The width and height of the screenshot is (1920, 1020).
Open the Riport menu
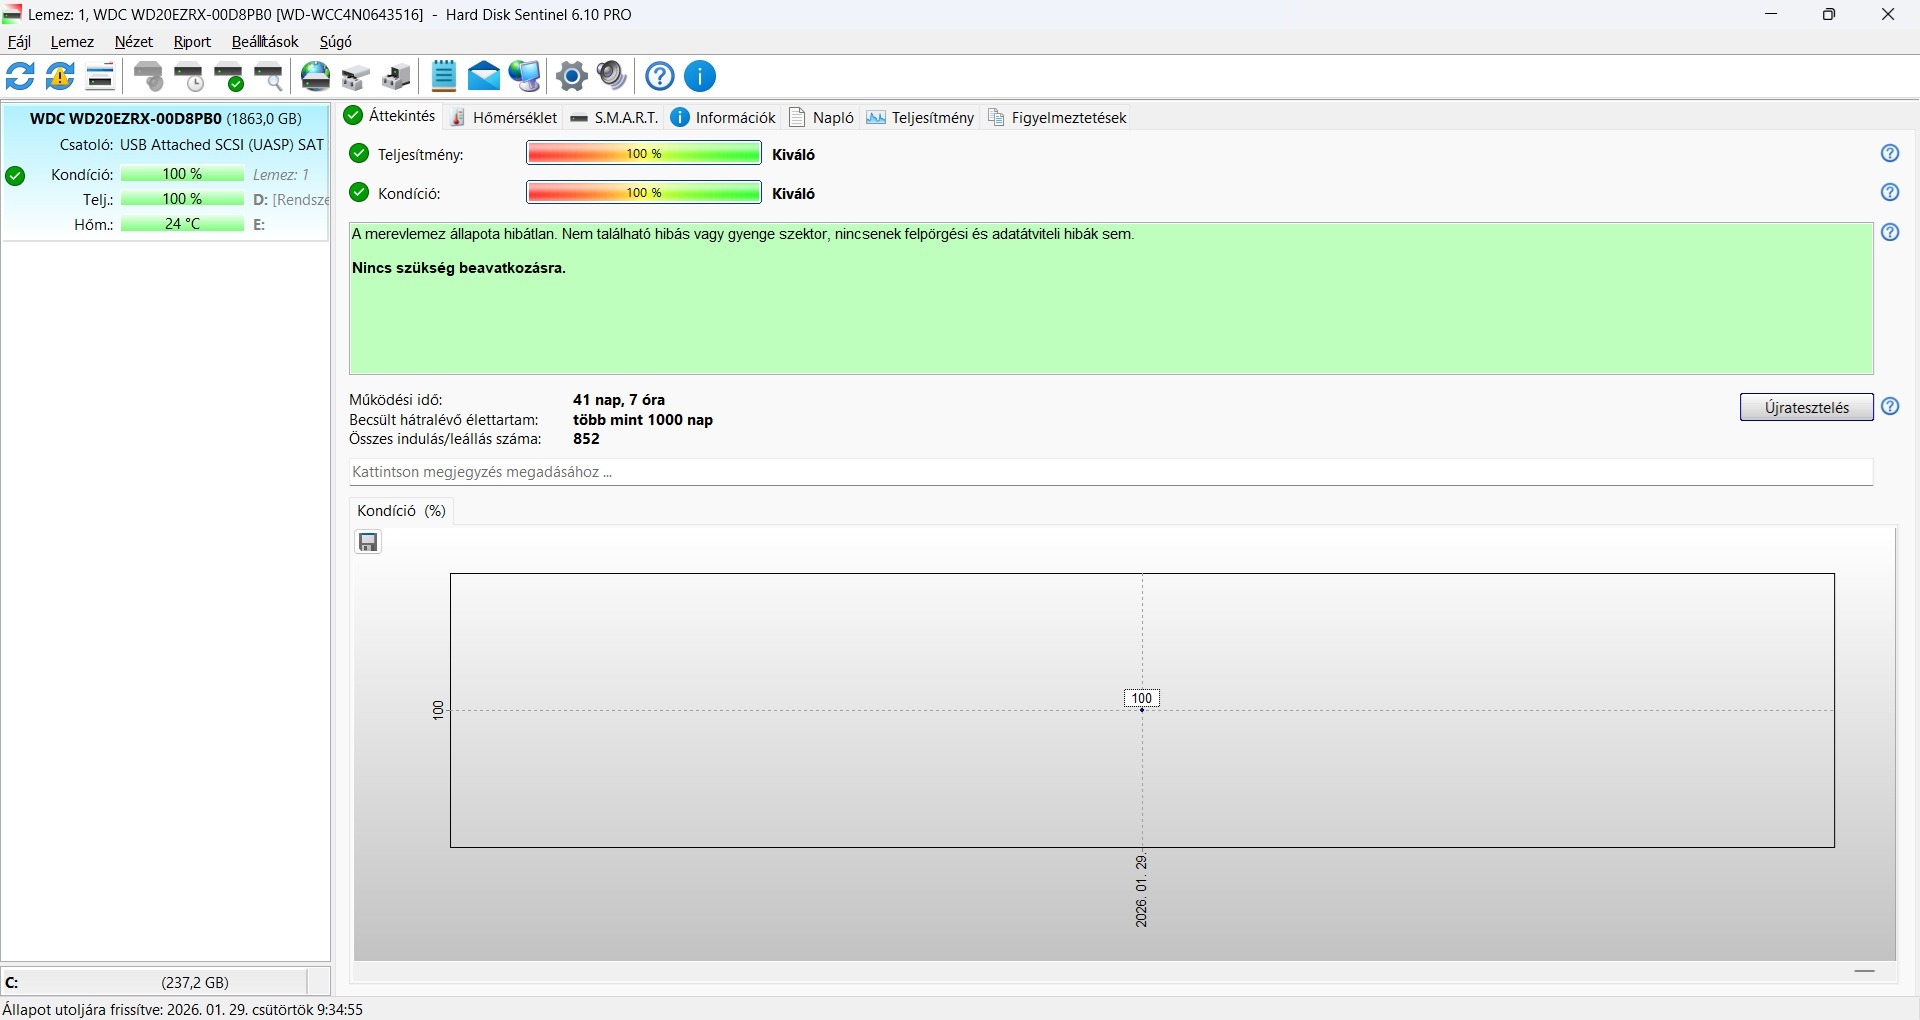[x=192, y=42]
